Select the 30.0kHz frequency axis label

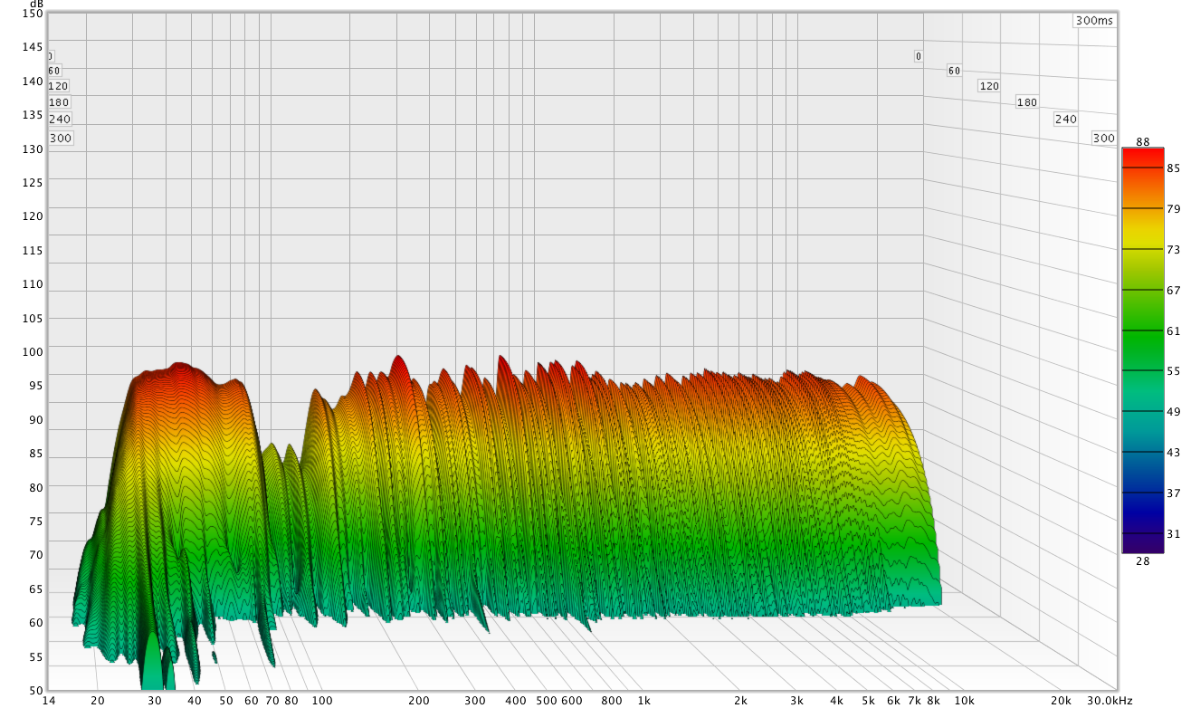[x=1112, y=701]
